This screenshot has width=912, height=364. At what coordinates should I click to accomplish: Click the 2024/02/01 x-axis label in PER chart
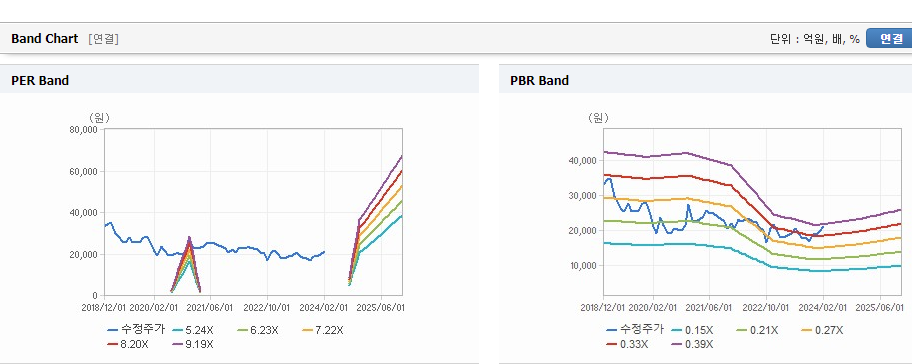pos(324,307)
